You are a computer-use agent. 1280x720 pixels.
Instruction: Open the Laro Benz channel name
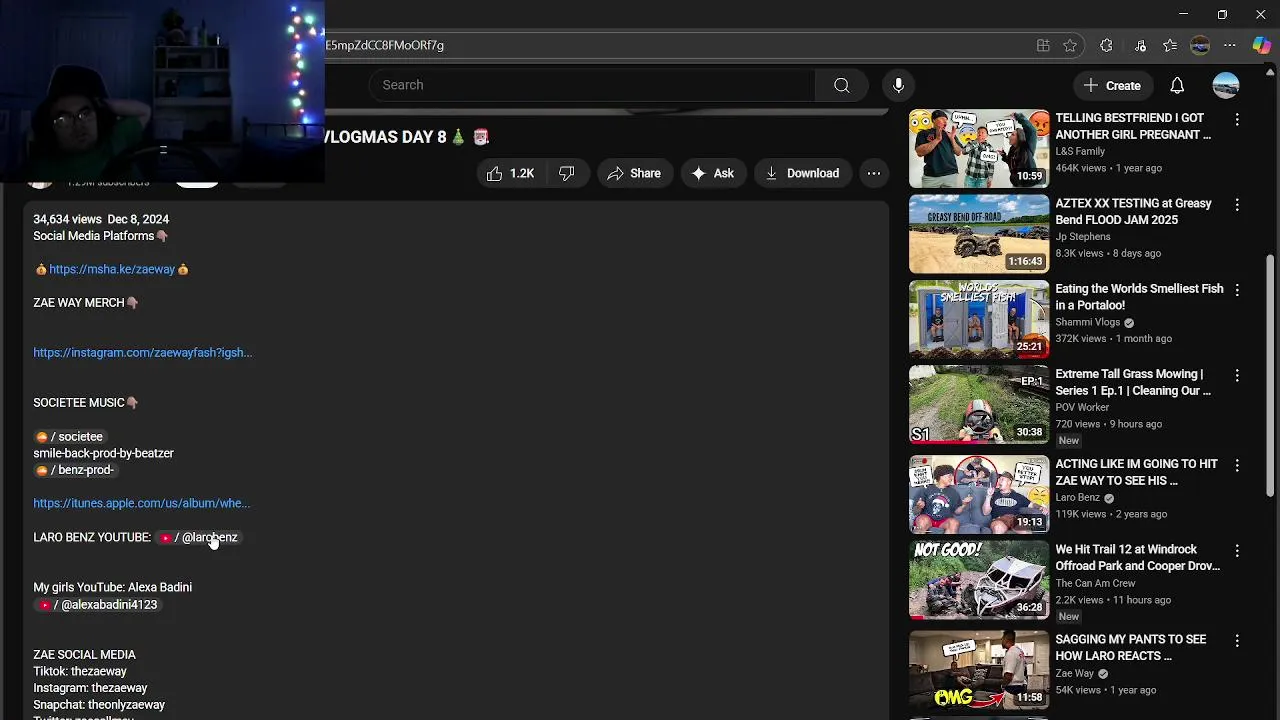pyautogui.click(x=1077, y=497)
